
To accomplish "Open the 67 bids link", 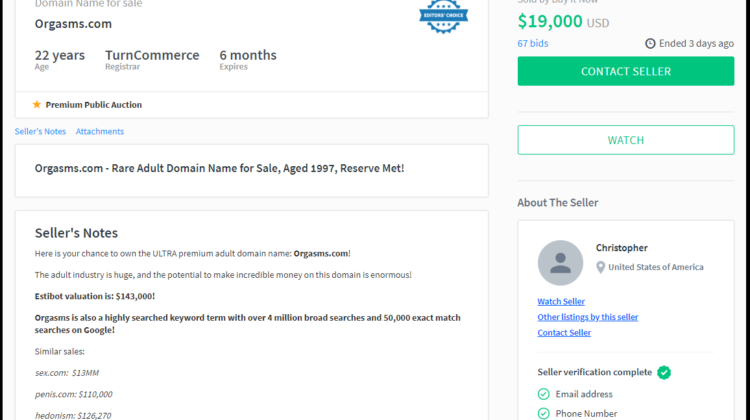I will click(532, 44).
